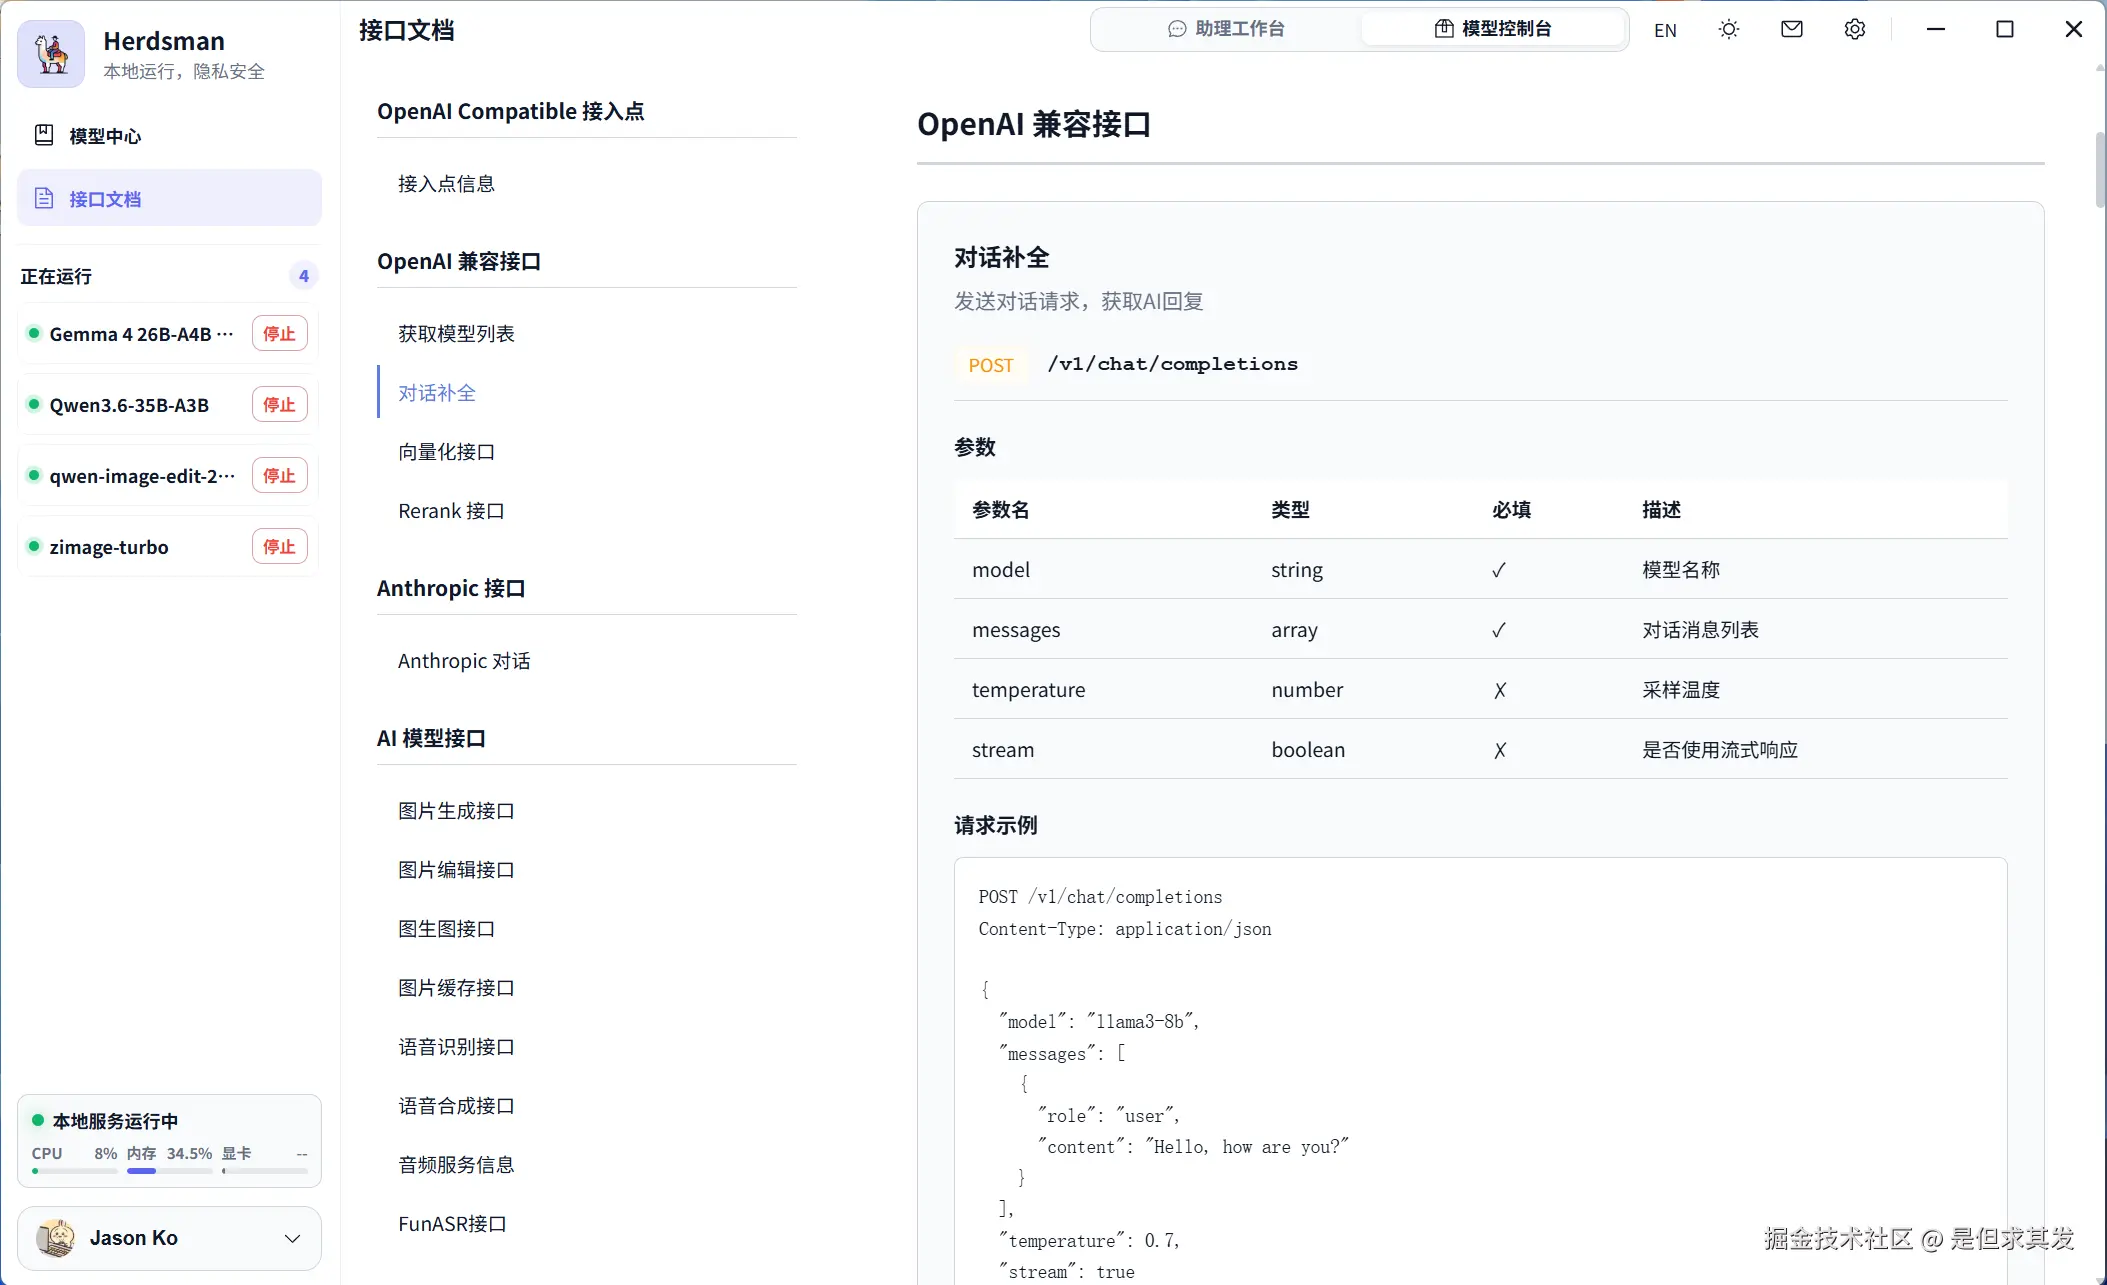Click the temperature parameter name cell
This screenshot has width=2107, height=1285.
1028,690
